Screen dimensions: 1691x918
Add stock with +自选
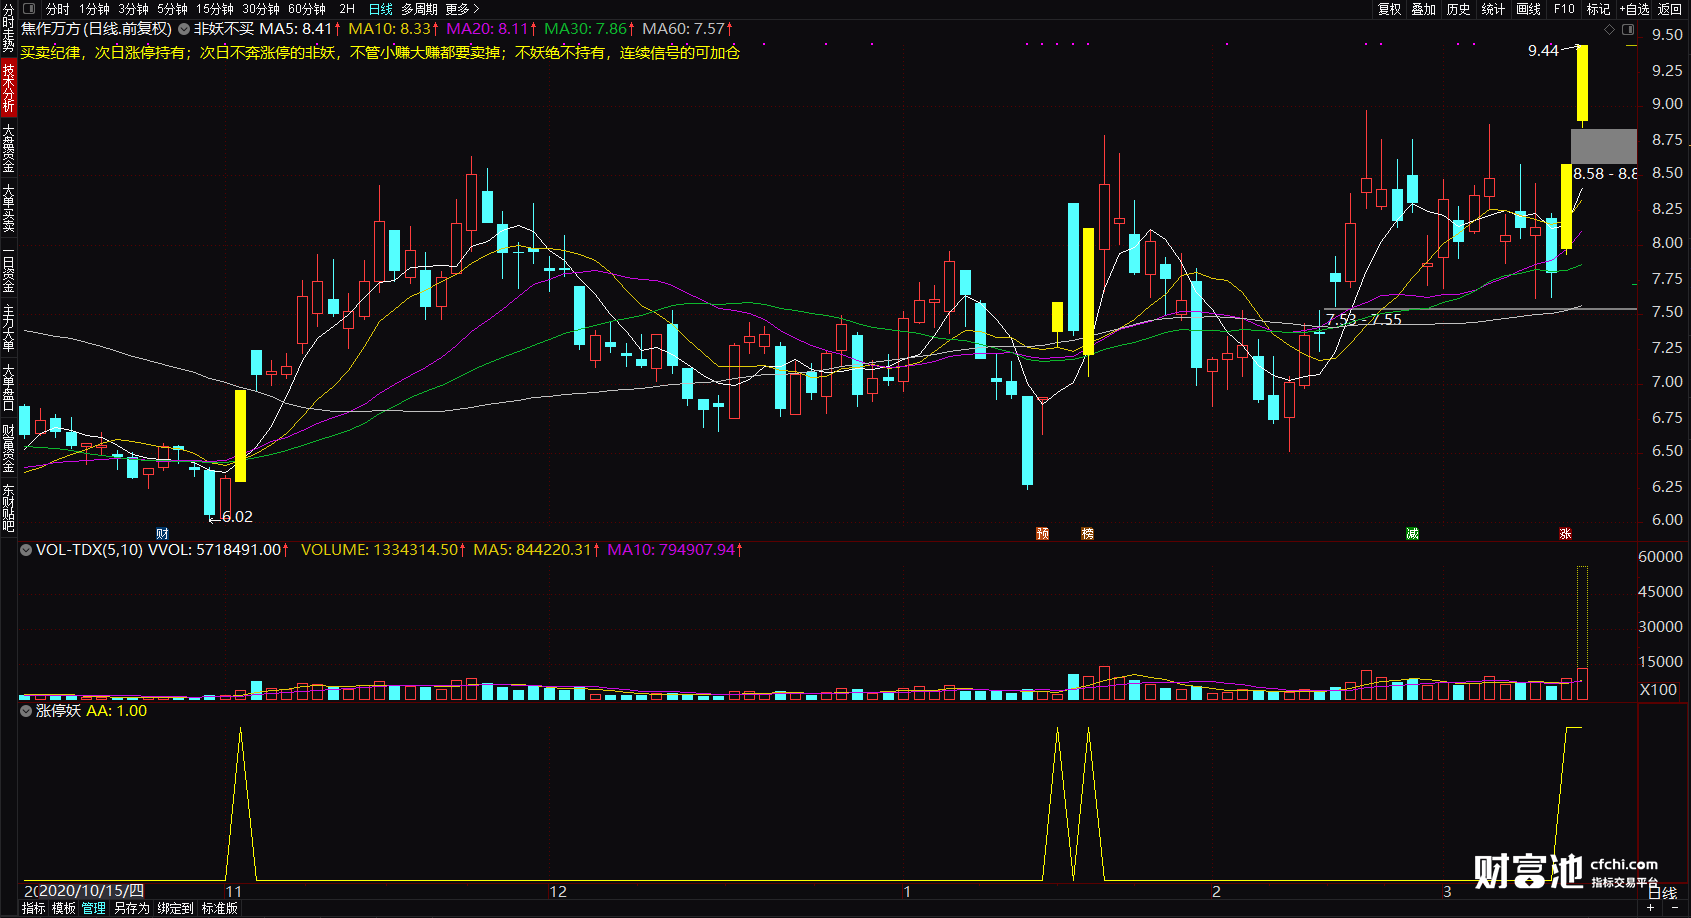point(1635,9)
